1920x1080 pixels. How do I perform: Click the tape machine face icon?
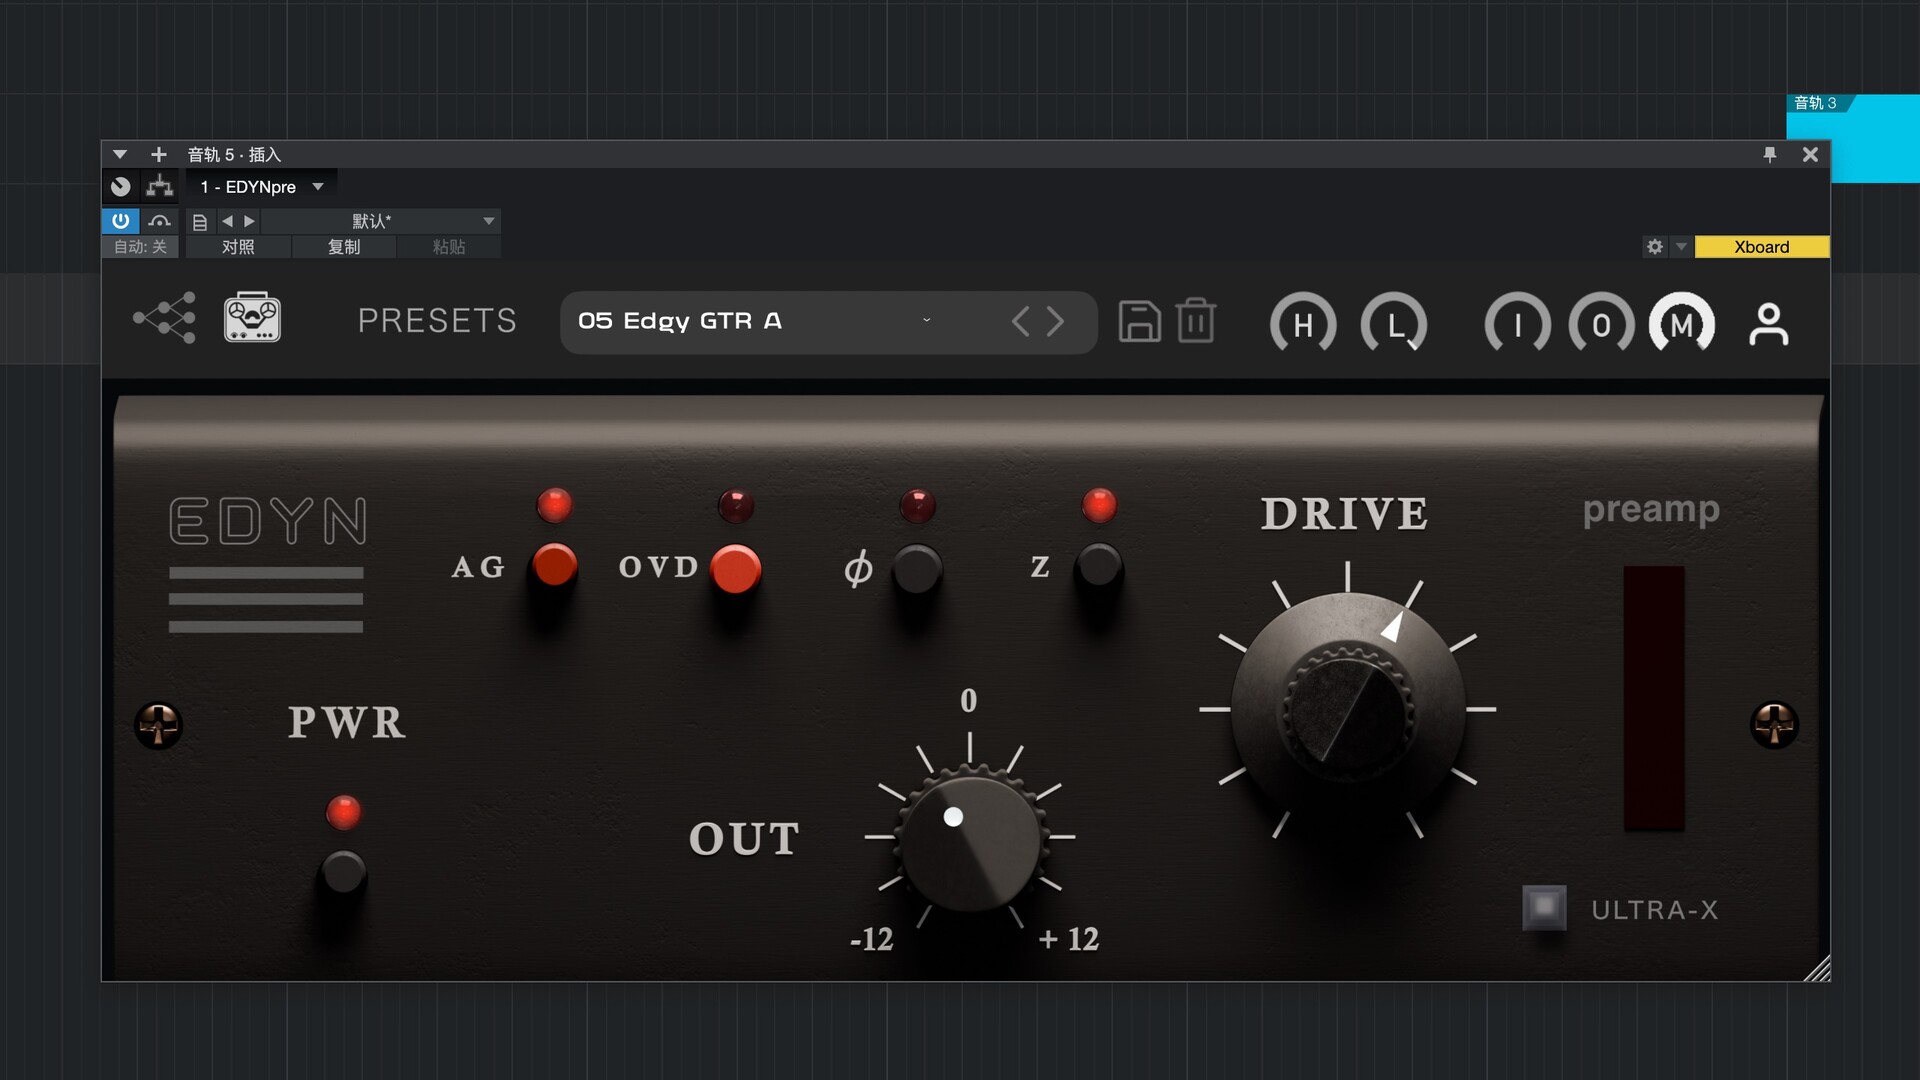pyautogui.click(x=252, y=318)
